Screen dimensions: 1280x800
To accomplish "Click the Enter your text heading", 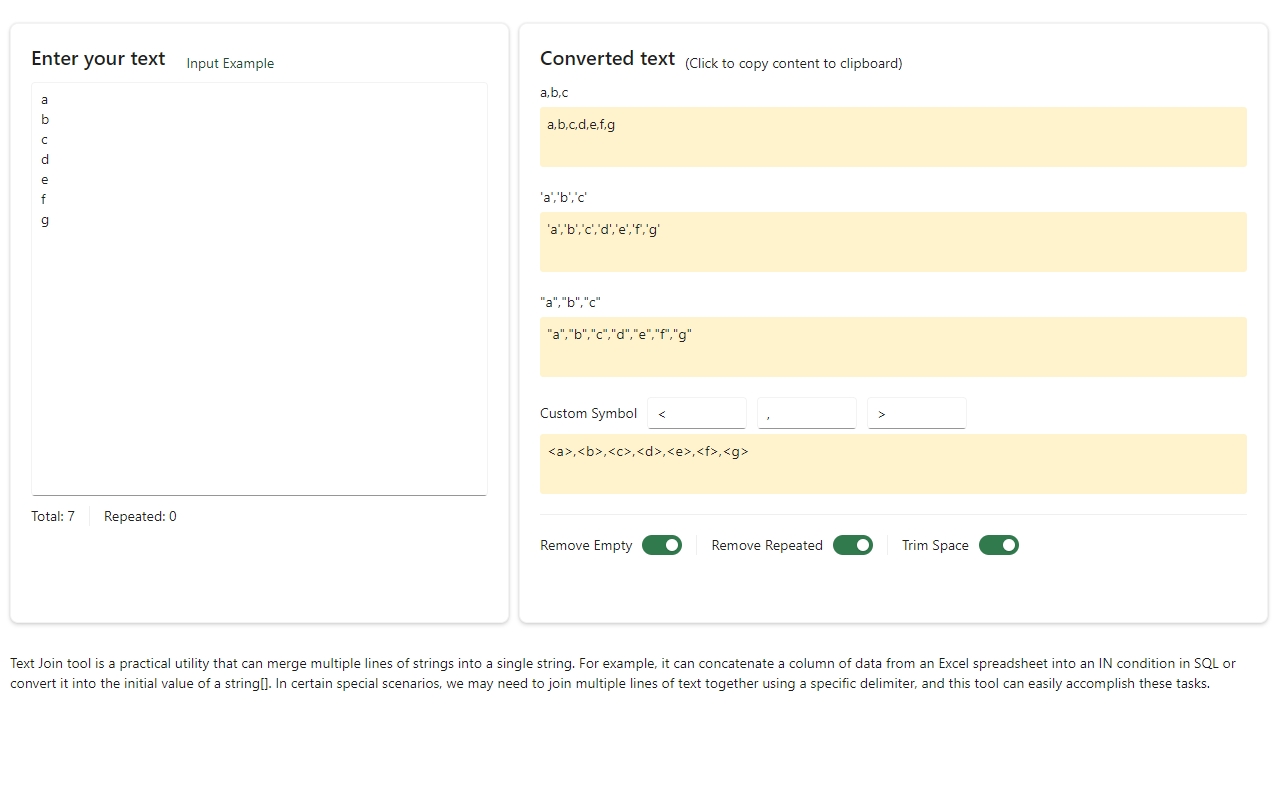I will tap(98, 59).
